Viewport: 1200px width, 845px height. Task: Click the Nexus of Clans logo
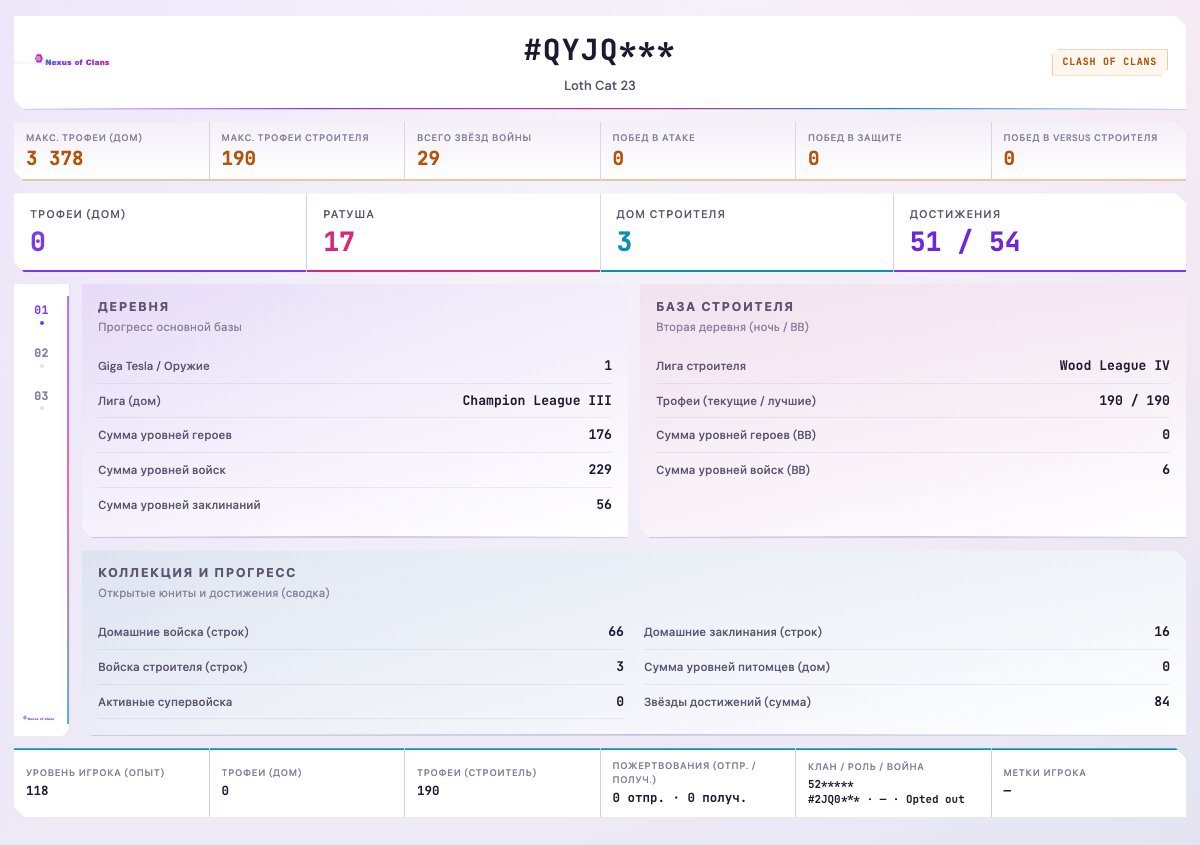click(x=72, y=61)
